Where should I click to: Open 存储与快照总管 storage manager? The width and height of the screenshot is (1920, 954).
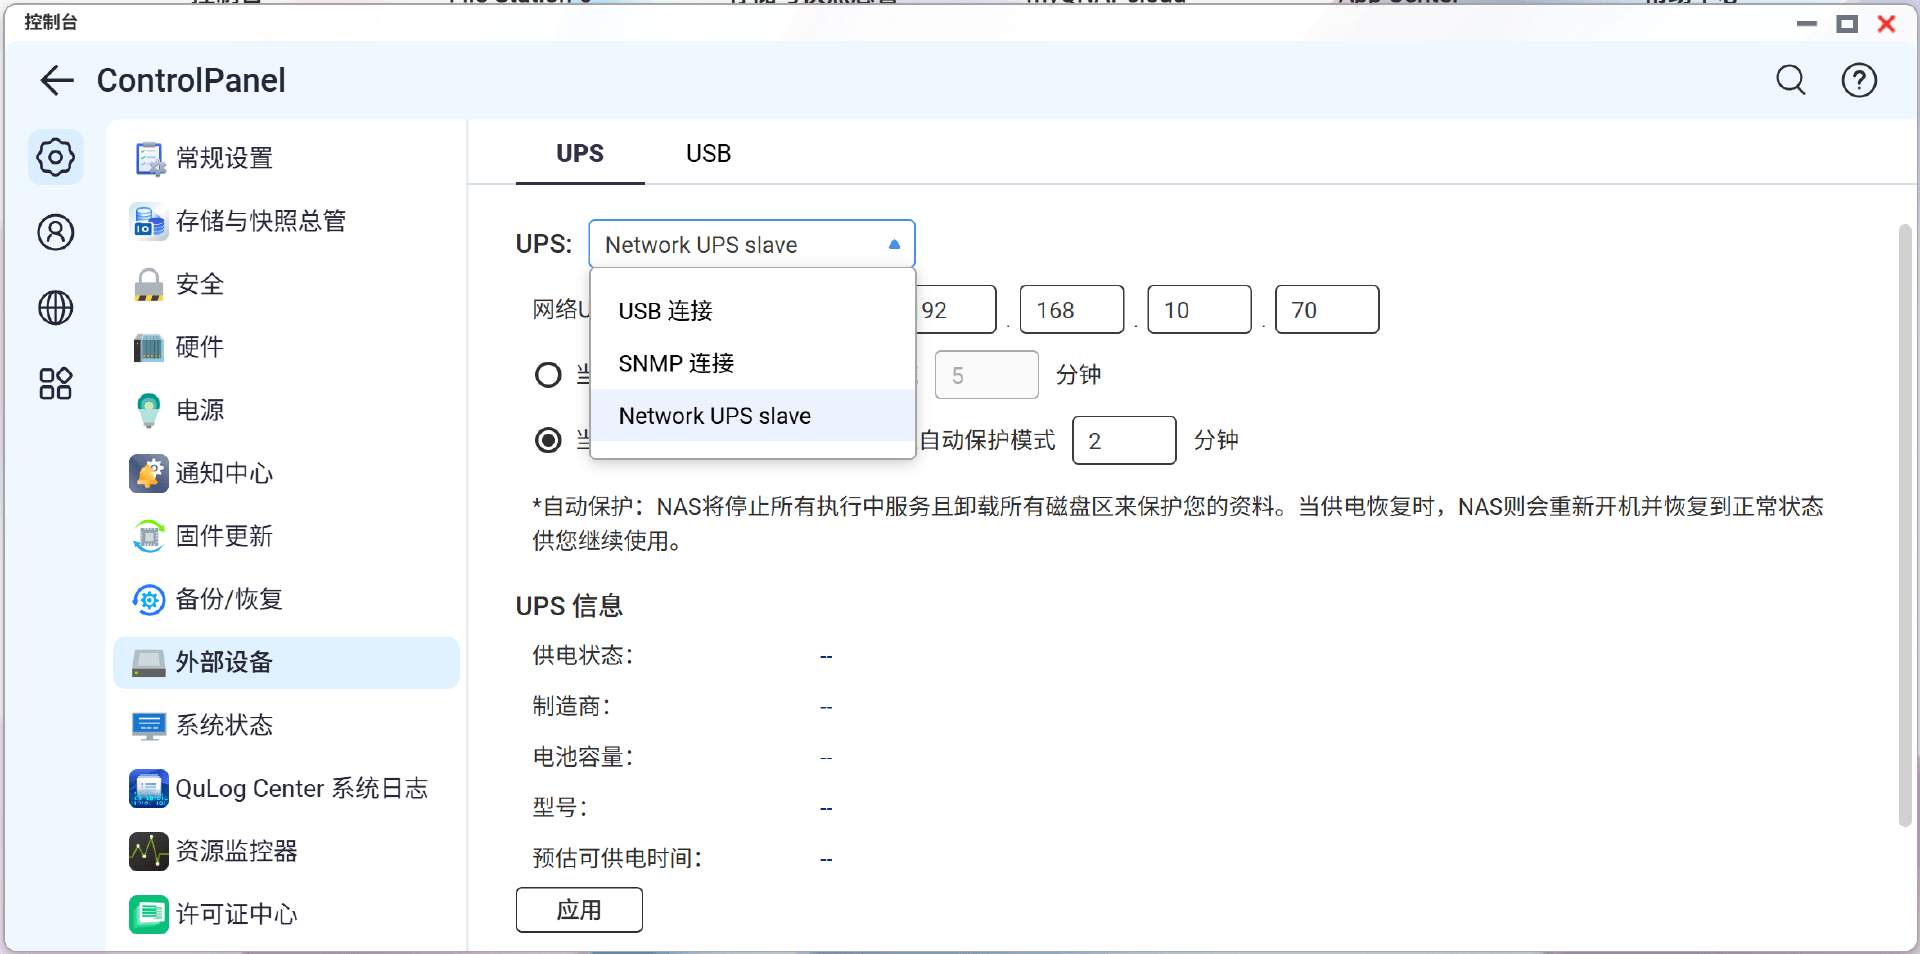(286, 221)
